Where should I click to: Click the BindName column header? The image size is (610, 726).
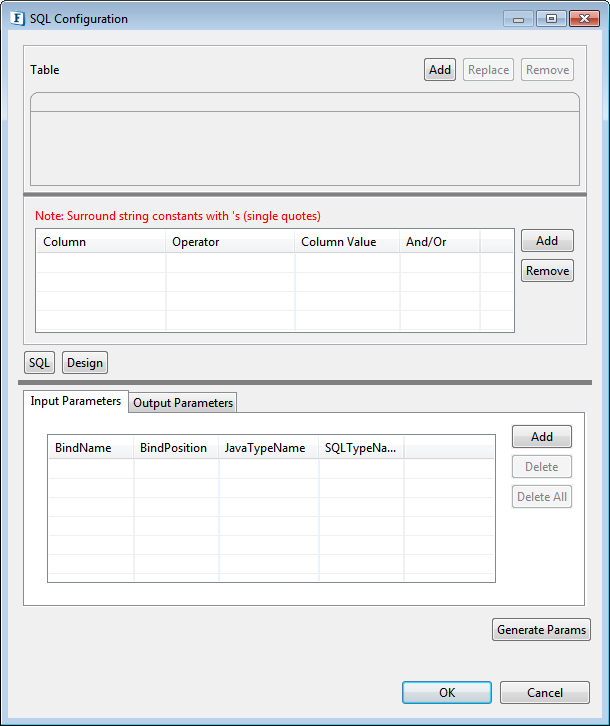91,448
